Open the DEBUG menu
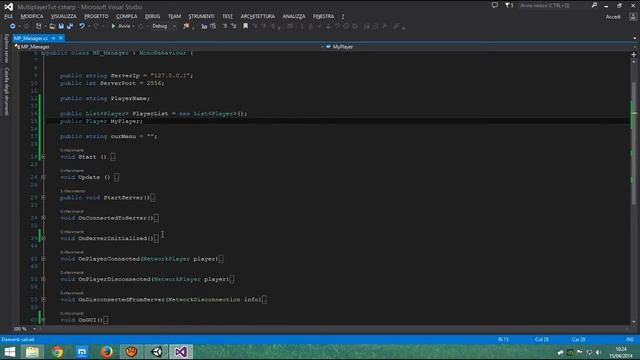 pos(152,16)
